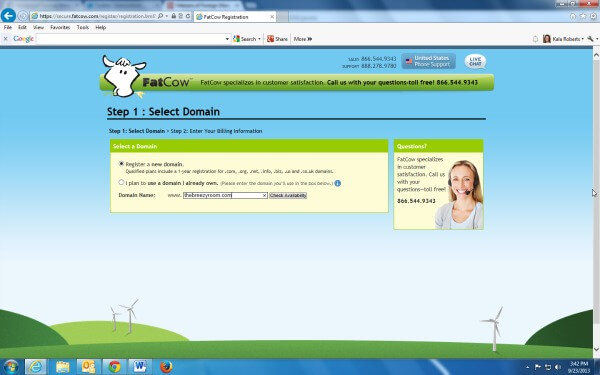Image resolution: width=600 pixels, height=375 pixels.
Task: Open the Live Chat bubble
Action: coord(475,61)
